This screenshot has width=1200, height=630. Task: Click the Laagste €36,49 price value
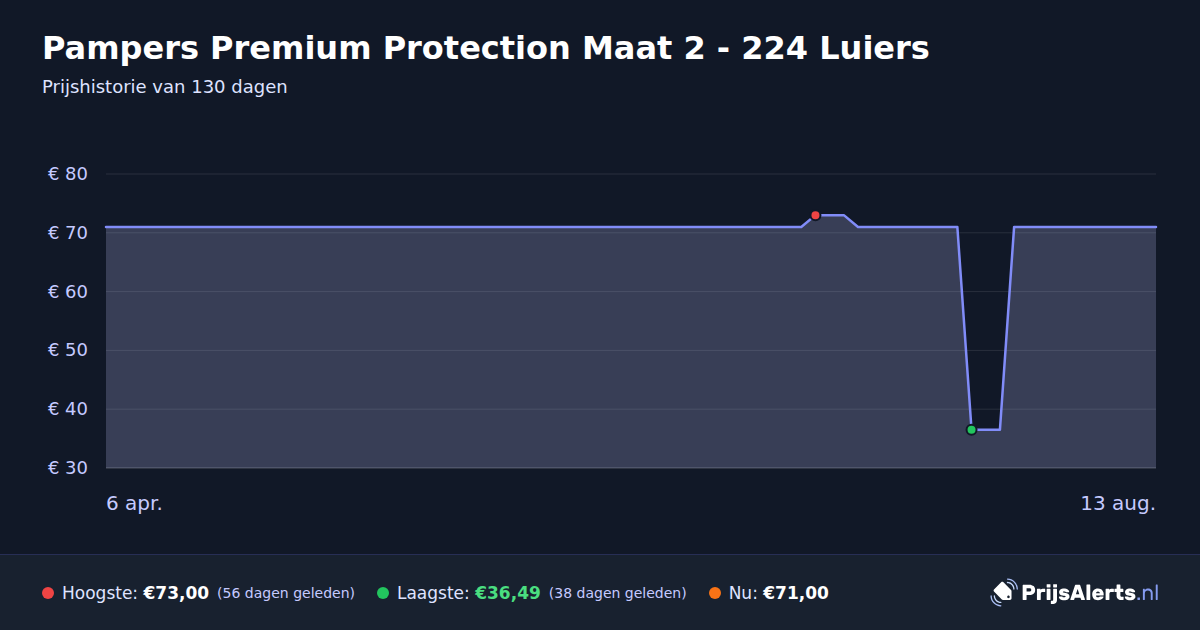[x=508, y=593]
